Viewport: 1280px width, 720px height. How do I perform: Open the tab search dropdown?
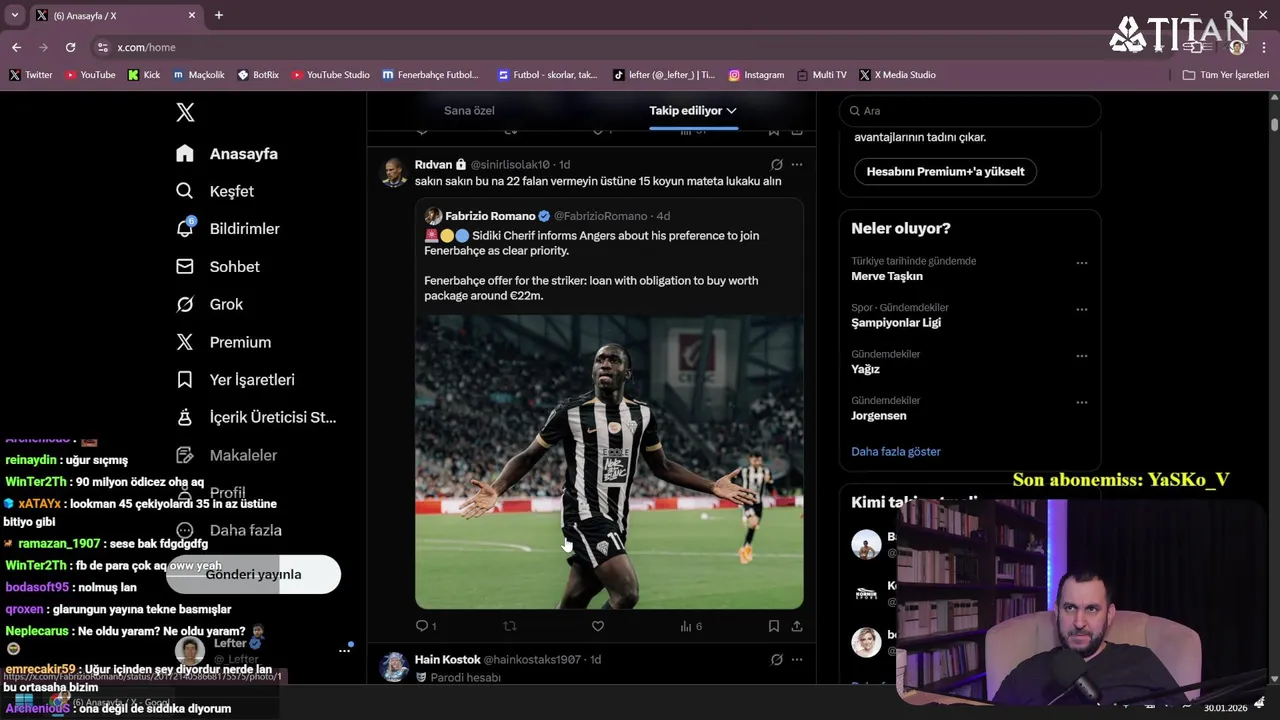[14, 15]
